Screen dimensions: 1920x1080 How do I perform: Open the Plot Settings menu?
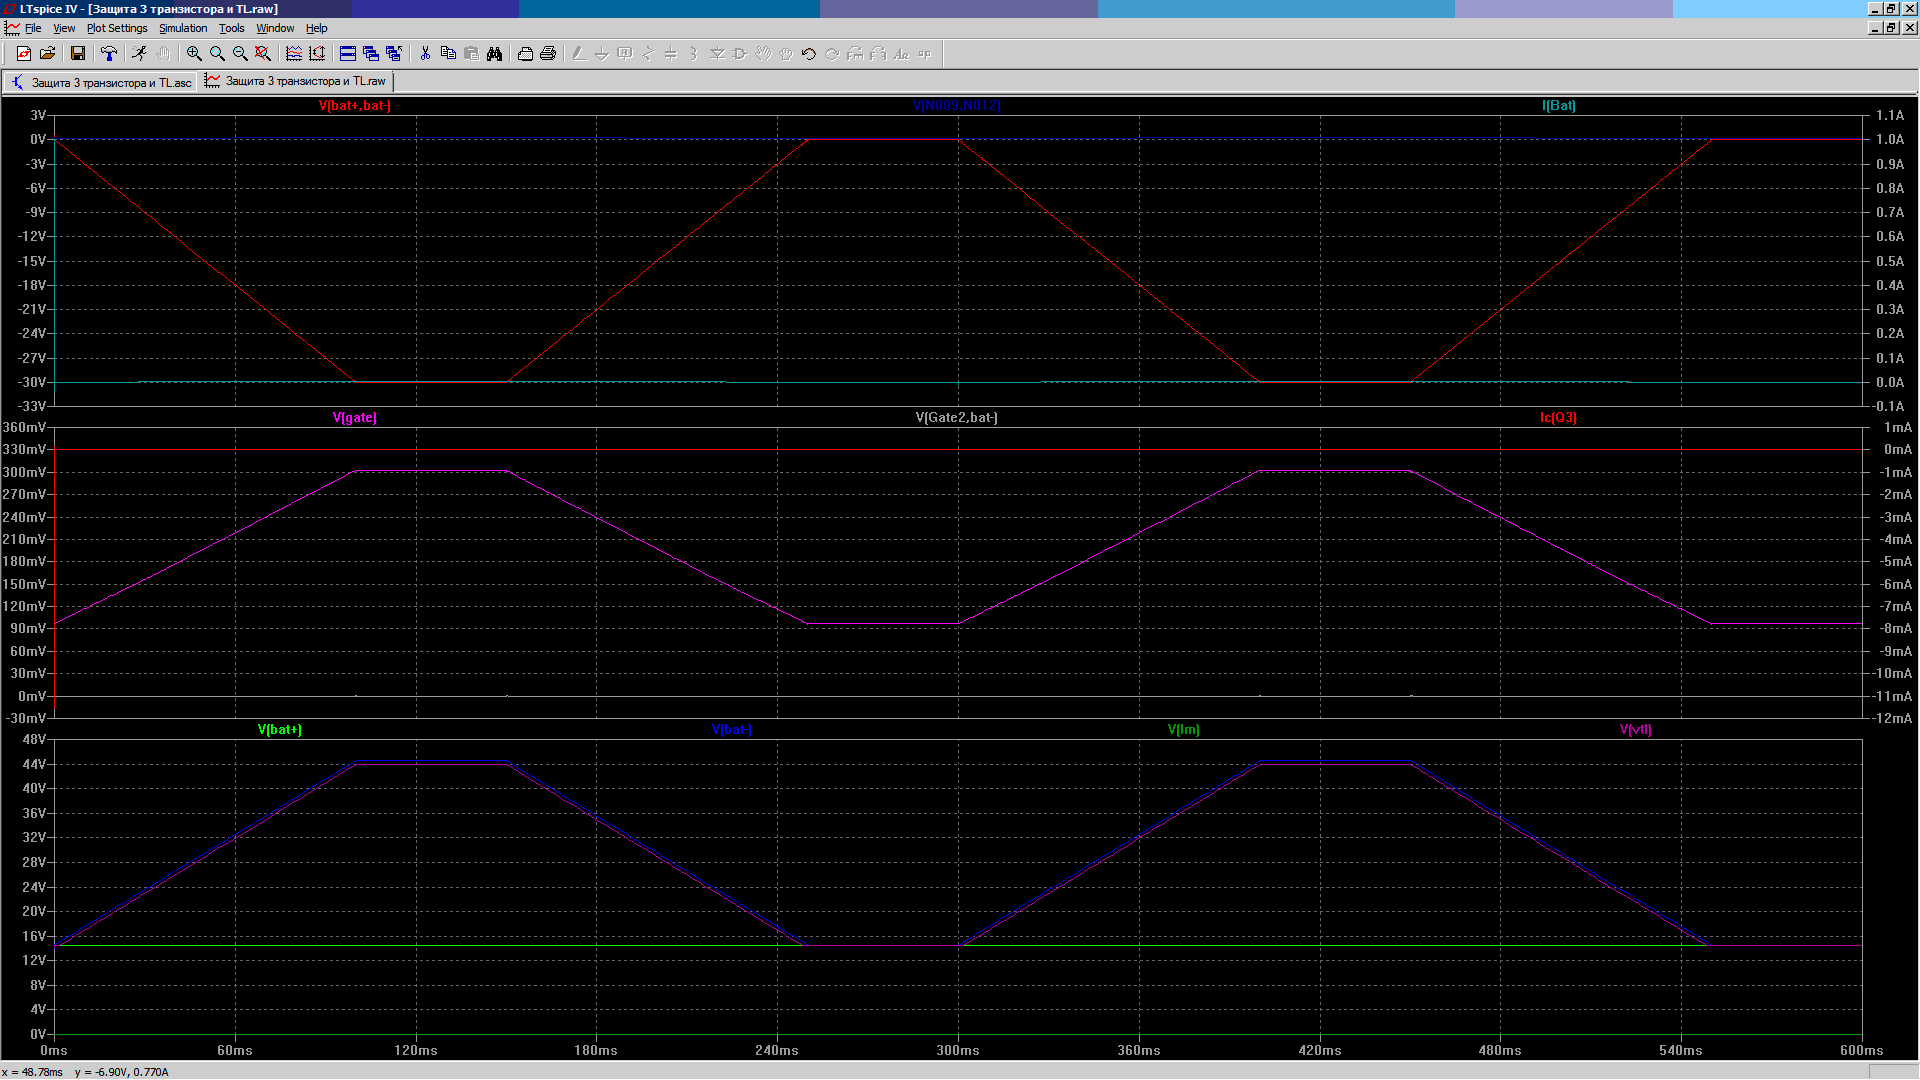click(117, 28)
